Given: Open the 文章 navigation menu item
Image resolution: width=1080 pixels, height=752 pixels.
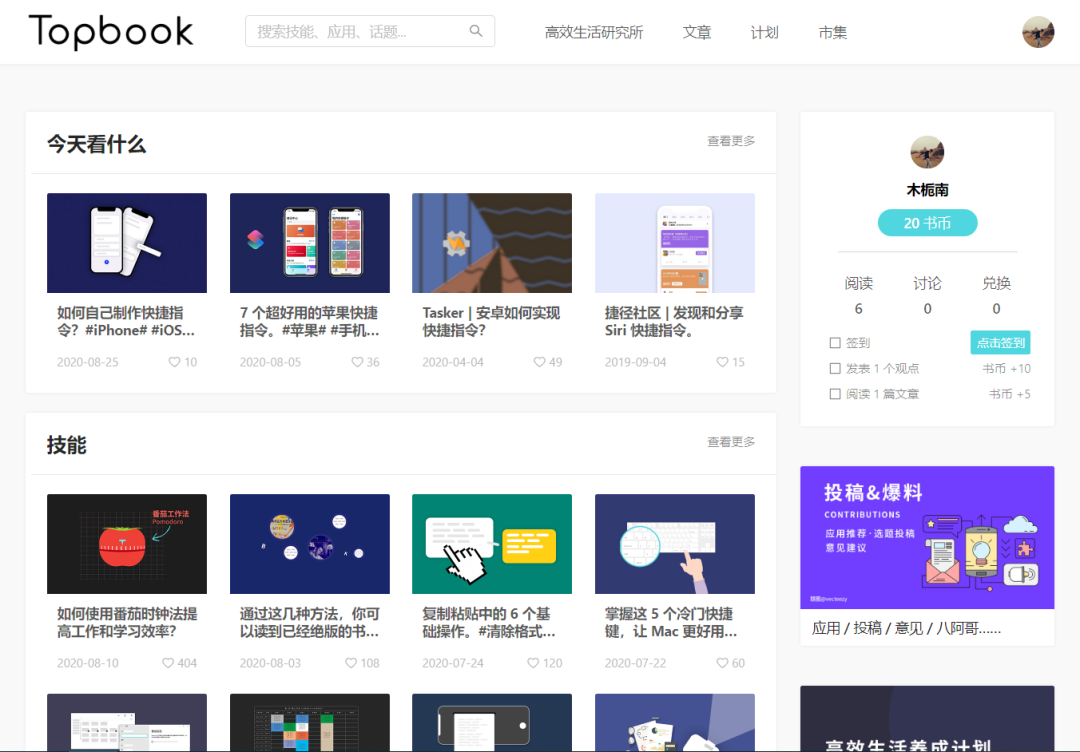Looking at the screenshot, I should pyautogui.click(x=696, y=31).
